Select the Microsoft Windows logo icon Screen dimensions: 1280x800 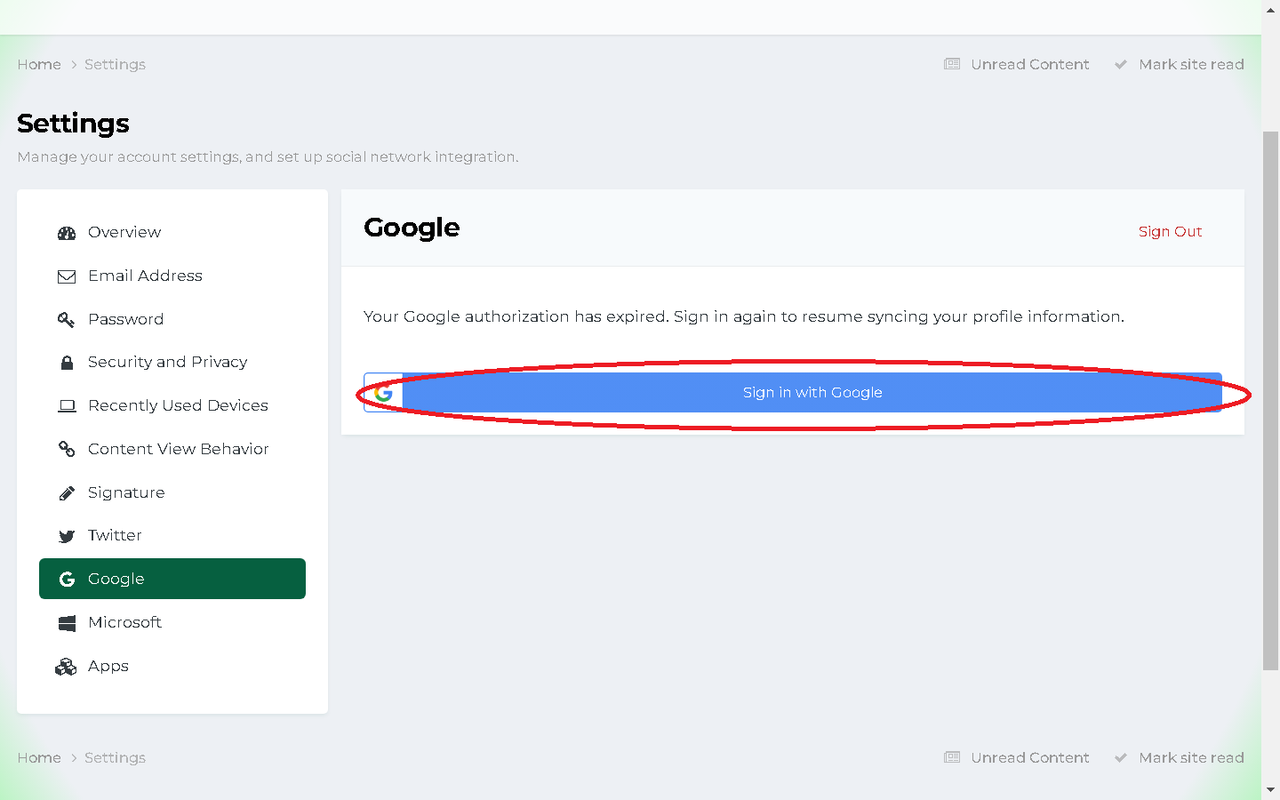[x=67, y=623]
